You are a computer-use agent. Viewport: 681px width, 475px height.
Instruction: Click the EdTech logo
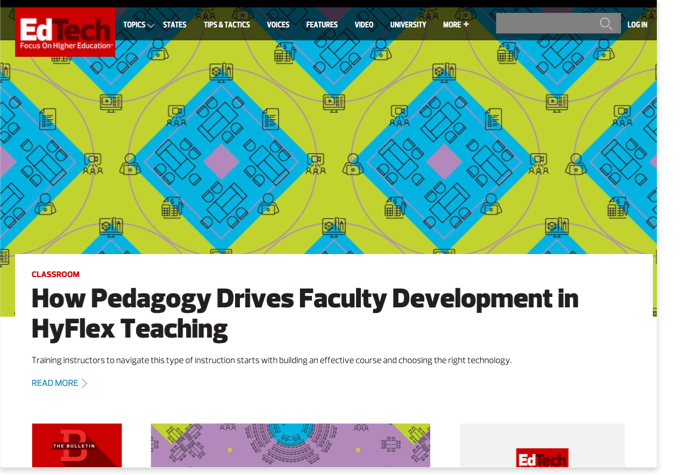coord(65,32)
